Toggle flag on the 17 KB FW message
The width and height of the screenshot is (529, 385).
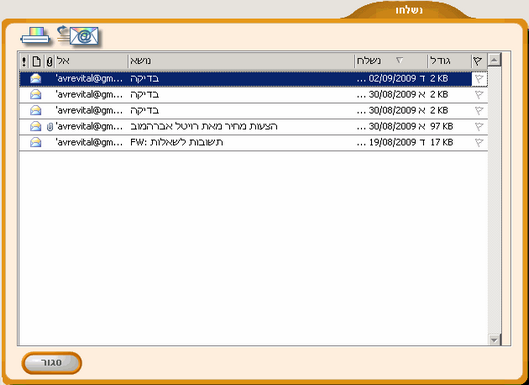click(x=479, y=142)
